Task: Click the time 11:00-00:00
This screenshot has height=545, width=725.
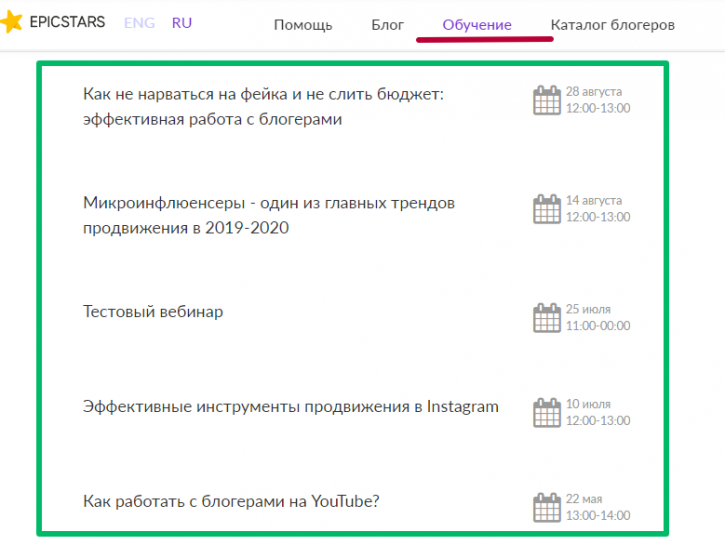Action: tap(598, 325)
